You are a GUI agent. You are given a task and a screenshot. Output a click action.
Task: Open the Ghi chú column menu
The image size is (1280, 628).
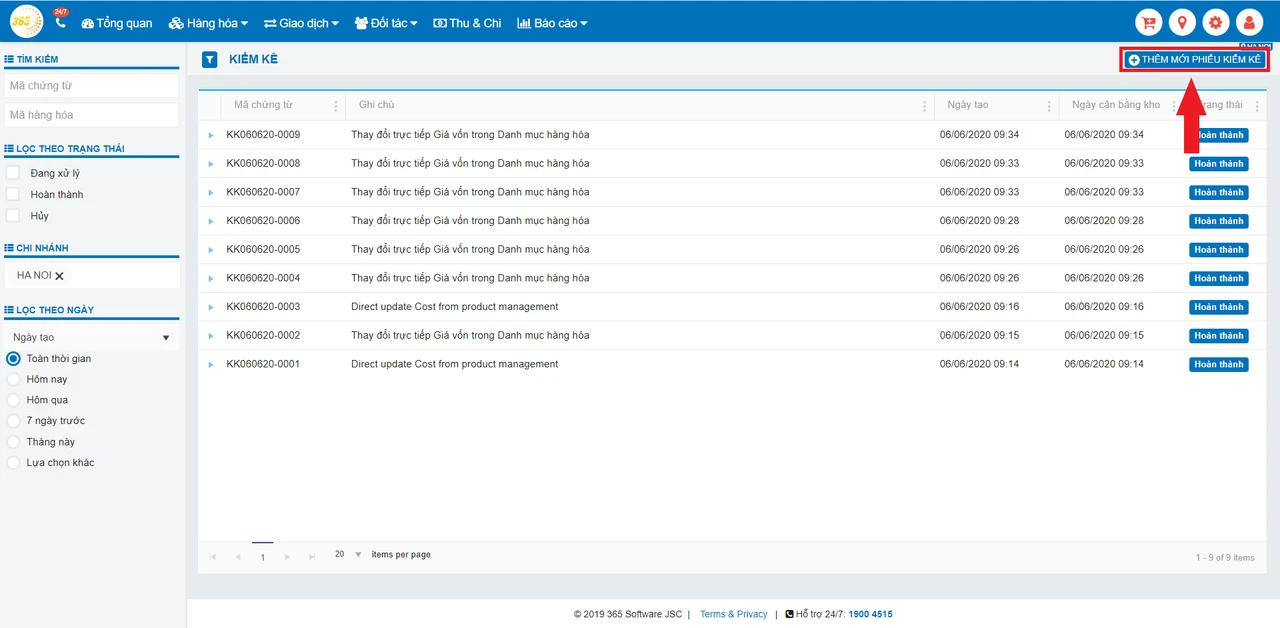click(924, 105)
